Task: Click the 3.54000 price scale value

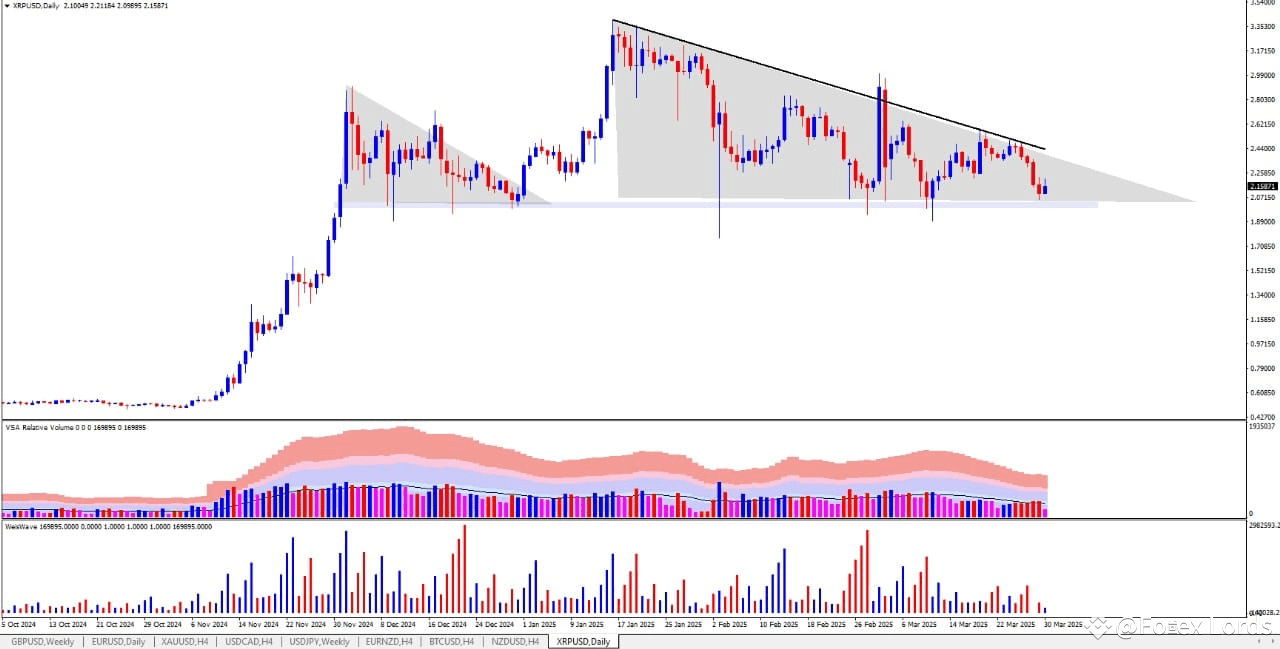Action: pyautogui.click(x=1263, y=3)
